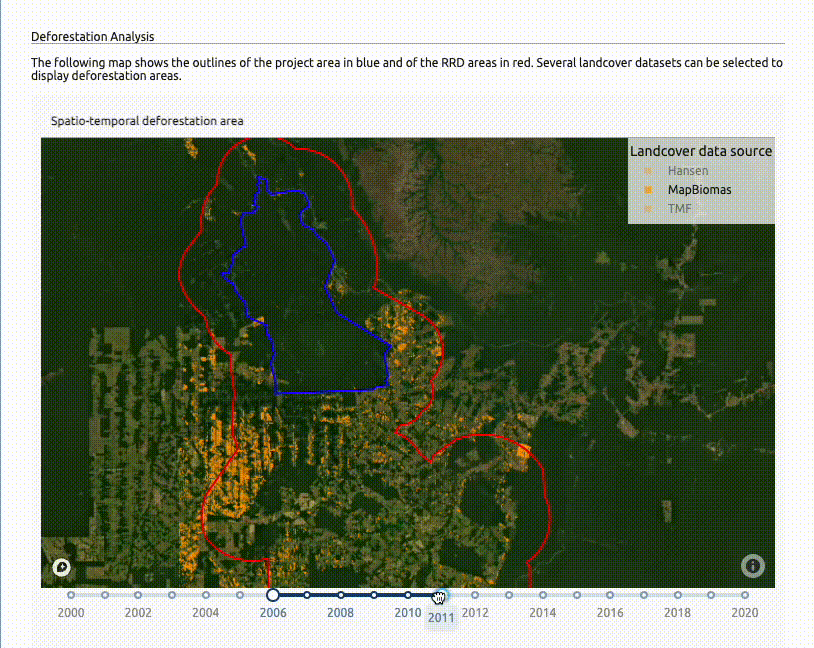Click the 2006 slider start handle
This screenshot has width=814, height=648.
[273, 595]
